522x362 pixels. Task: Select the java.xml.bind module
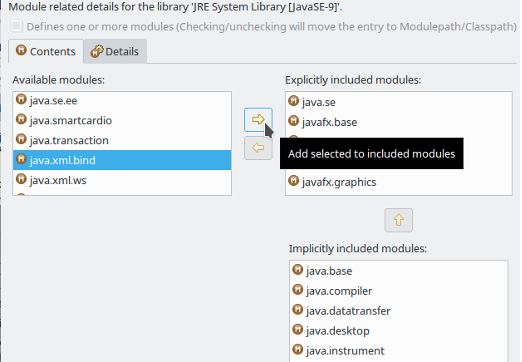point(122,160)
